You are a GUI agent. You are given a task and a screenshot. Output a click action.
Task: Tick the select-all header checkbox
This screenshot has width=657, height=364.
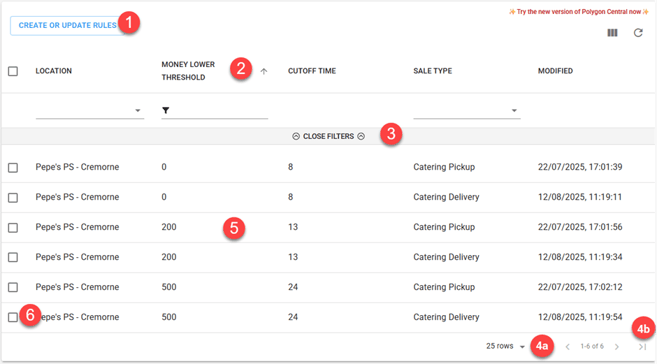[x=13, y=71]
